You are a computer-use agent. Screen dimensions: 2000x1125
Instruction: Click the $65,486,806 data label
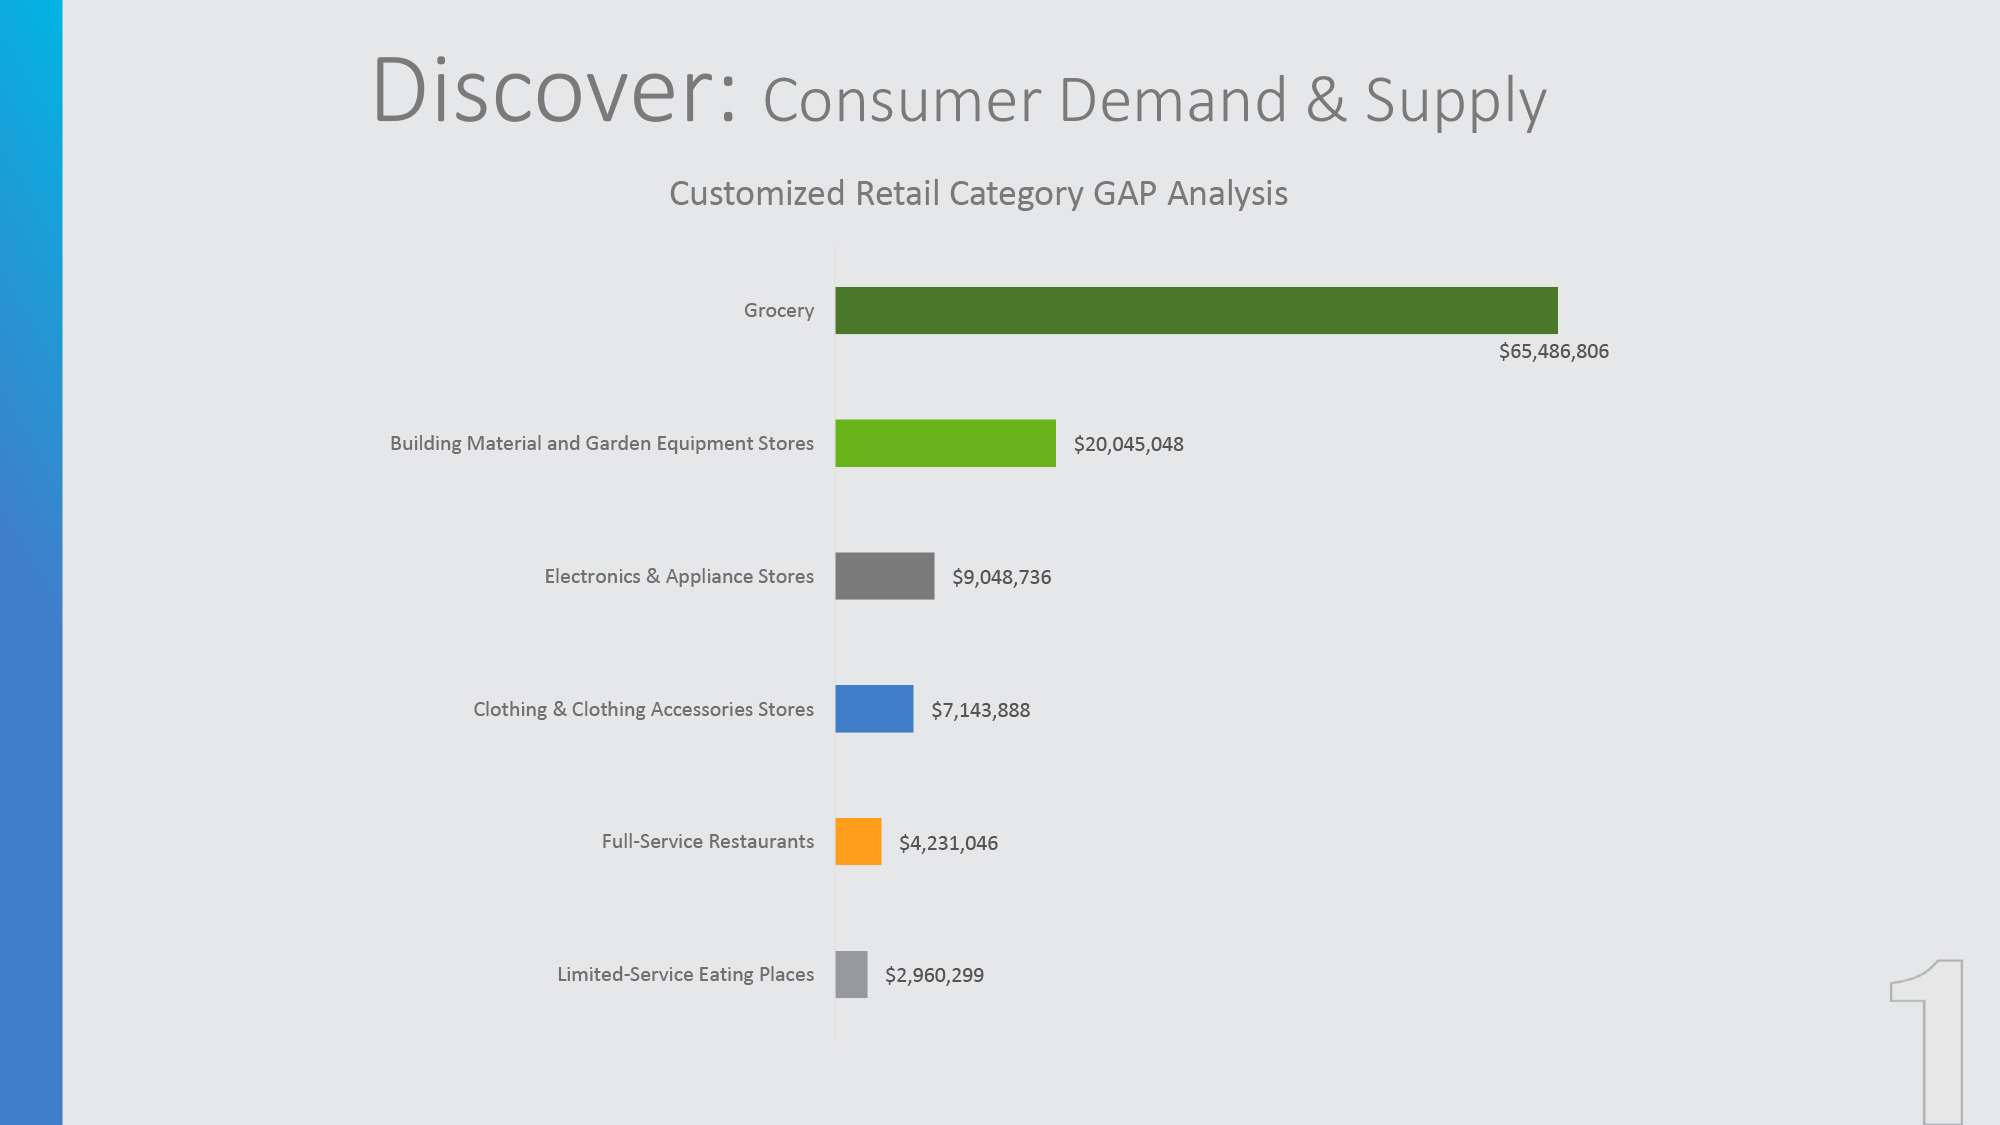coord(1553,351)
